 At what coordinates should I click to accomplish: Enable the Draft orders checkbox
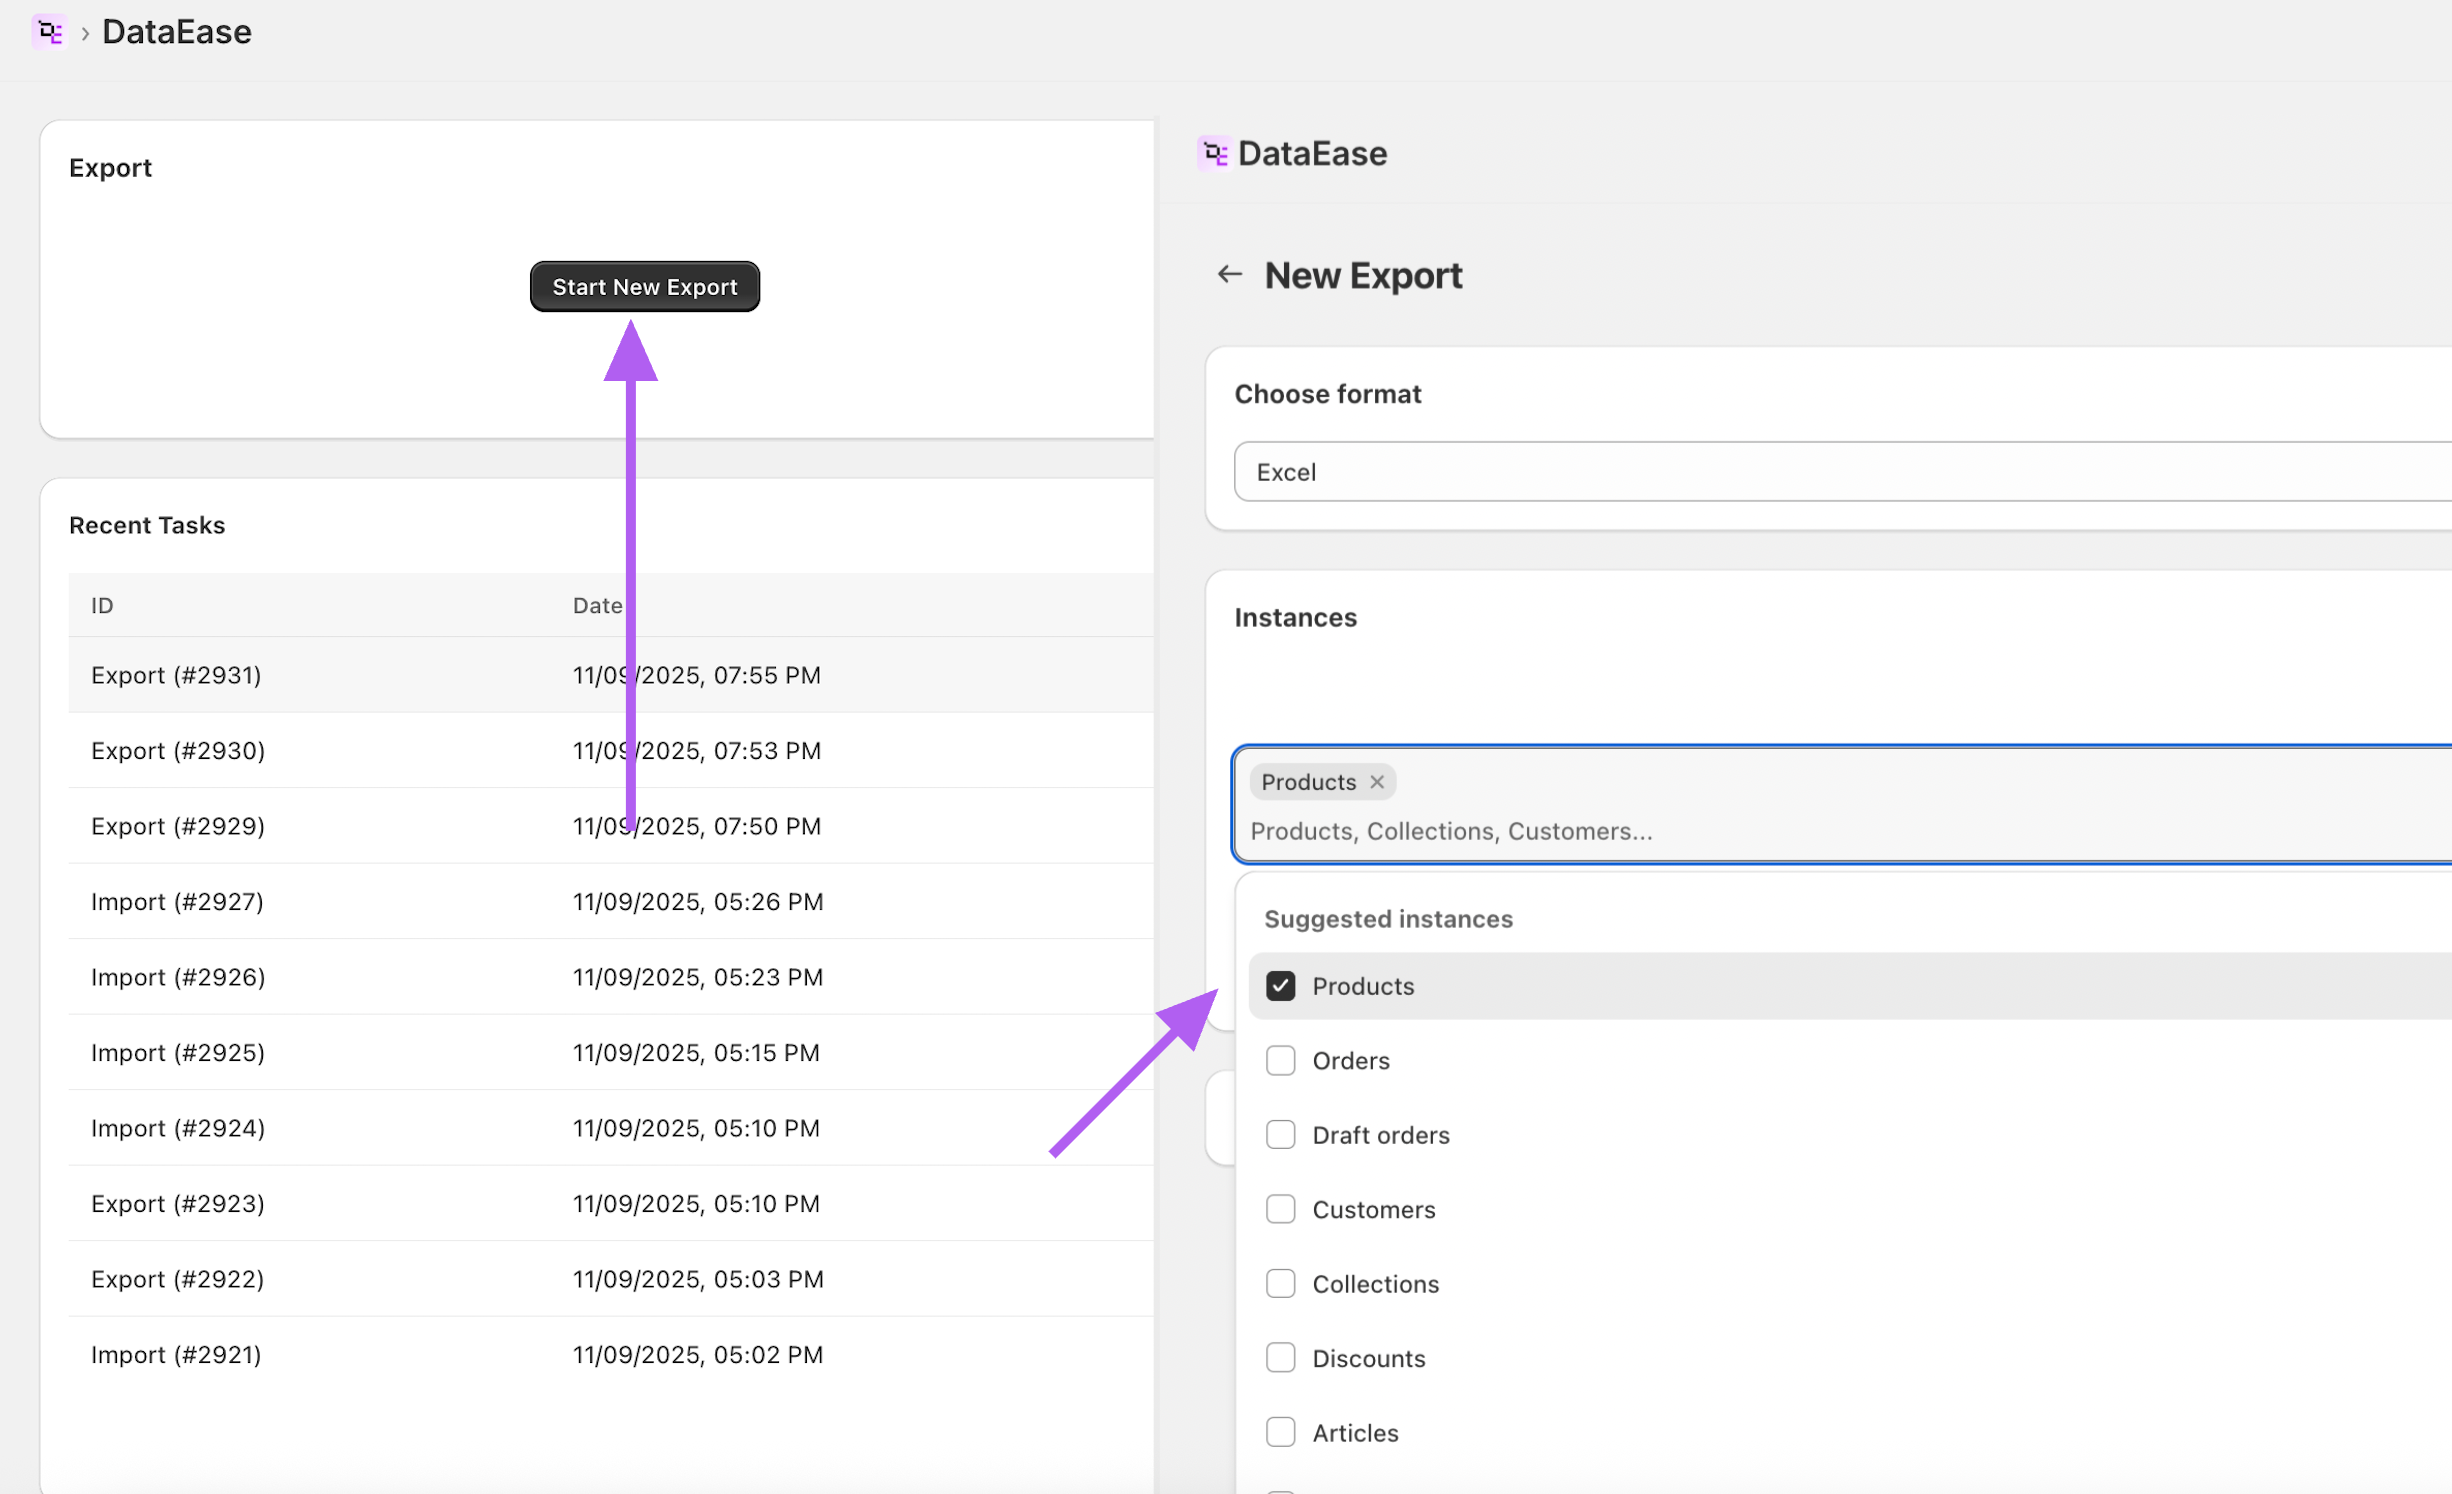[1280, 1135]
